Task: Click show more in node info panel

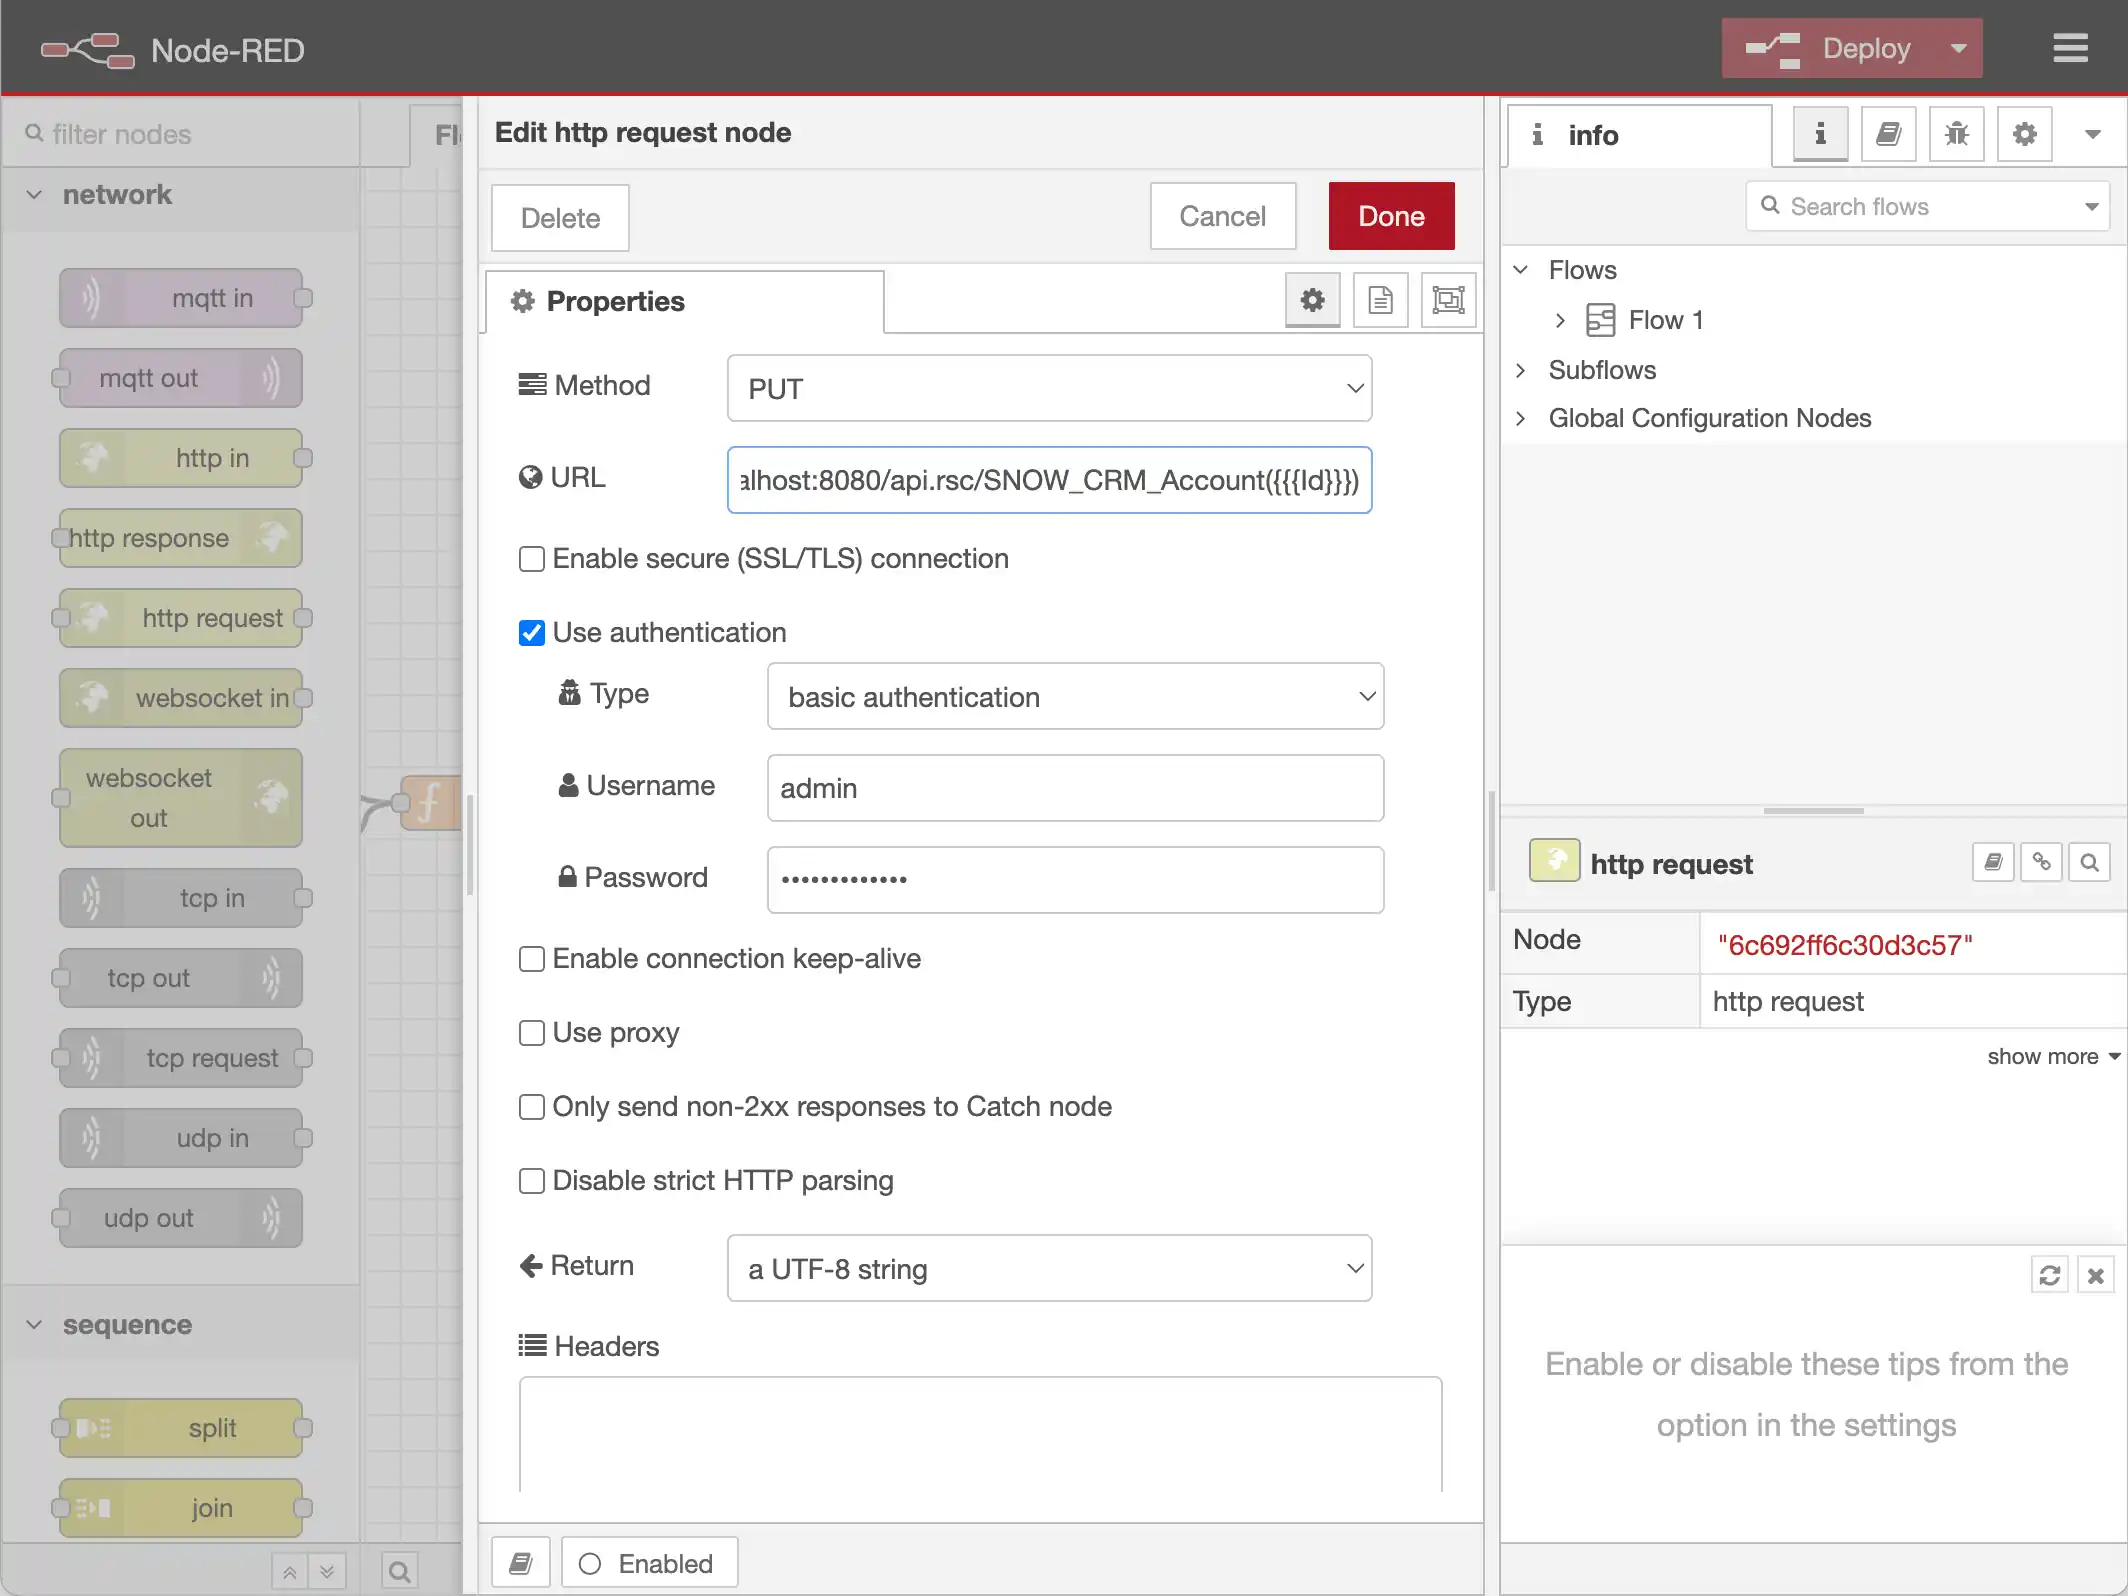Action: (2046, 1056)
